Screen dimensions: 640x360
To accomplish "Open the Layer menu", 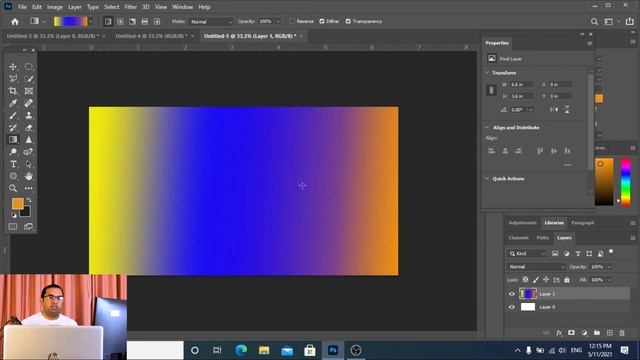I will click(x=75, y=7).
